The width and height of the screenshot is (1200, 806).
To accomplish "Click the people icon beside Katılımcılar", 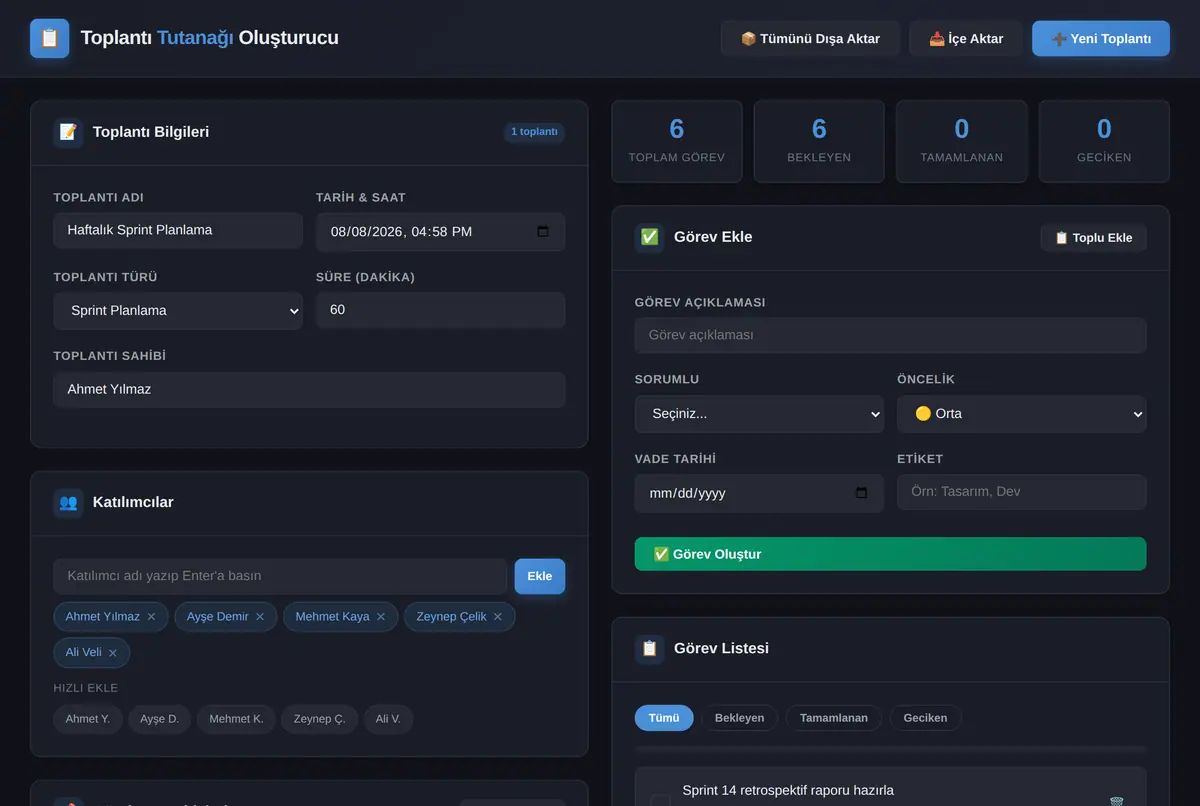I will point(68,502).
